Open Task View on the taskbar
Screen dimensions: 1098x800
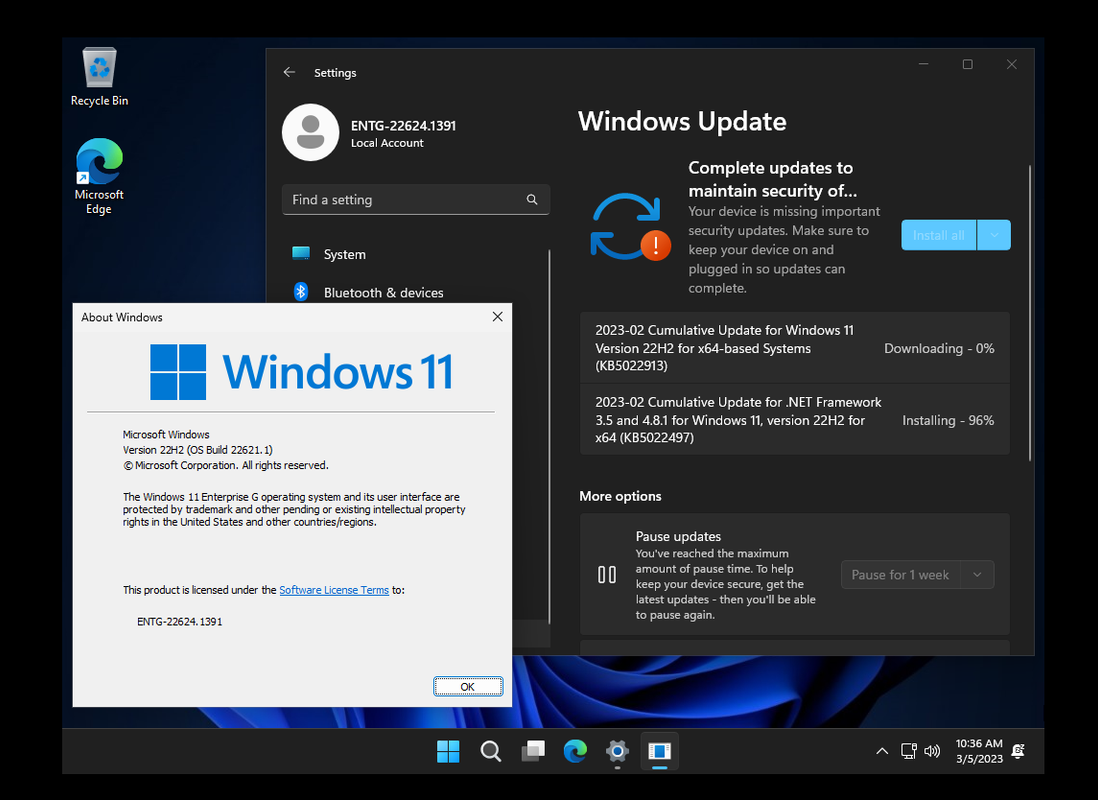(533, 752)
